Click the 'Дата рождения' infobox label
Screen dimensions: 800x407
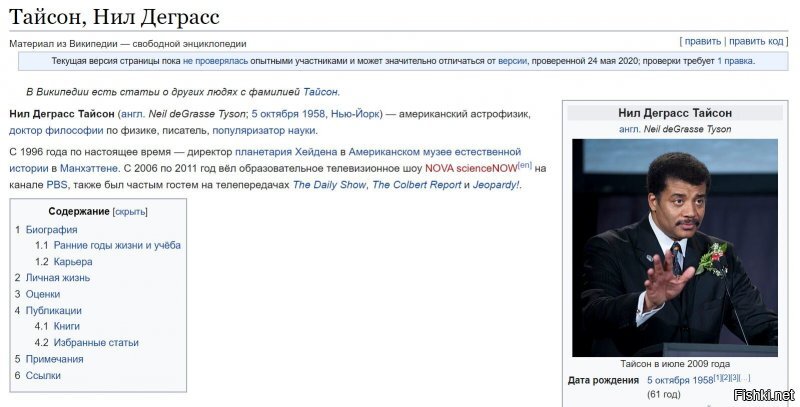click(x=603, y=380)
